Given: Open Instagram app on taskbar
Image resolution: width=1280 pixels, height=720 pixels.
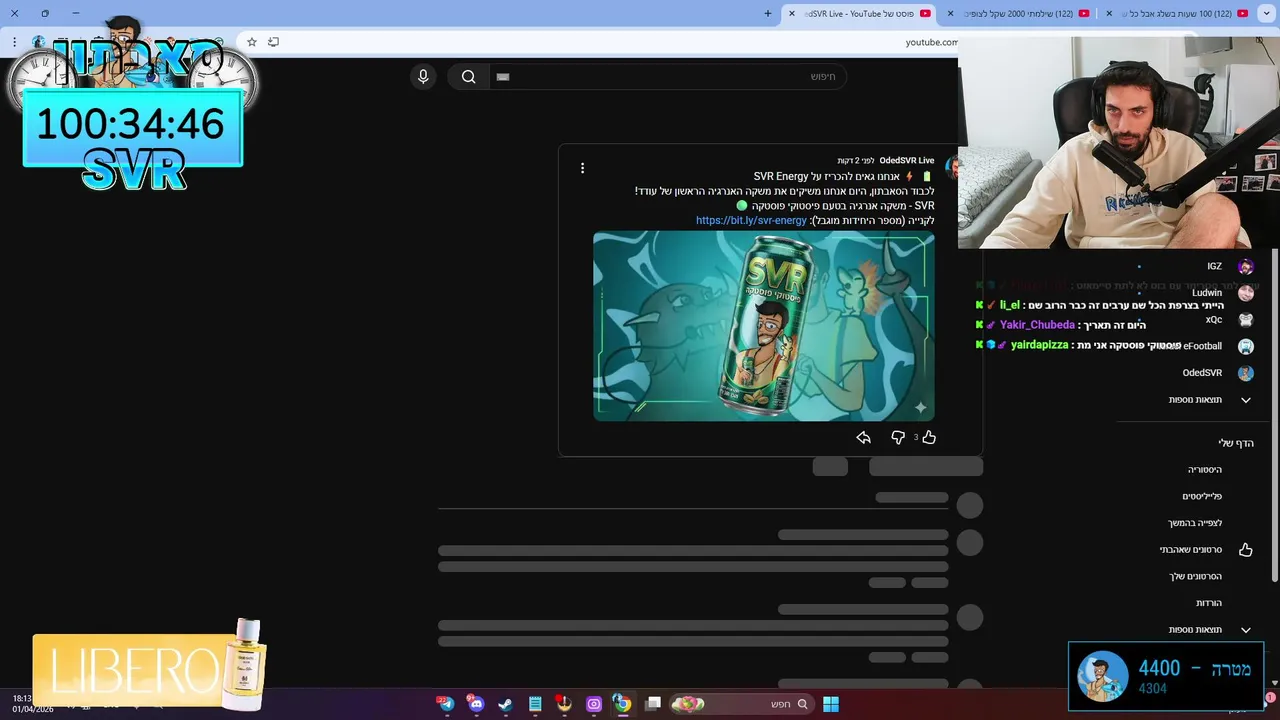Looking at the screenshot, I should click(594, 704).
